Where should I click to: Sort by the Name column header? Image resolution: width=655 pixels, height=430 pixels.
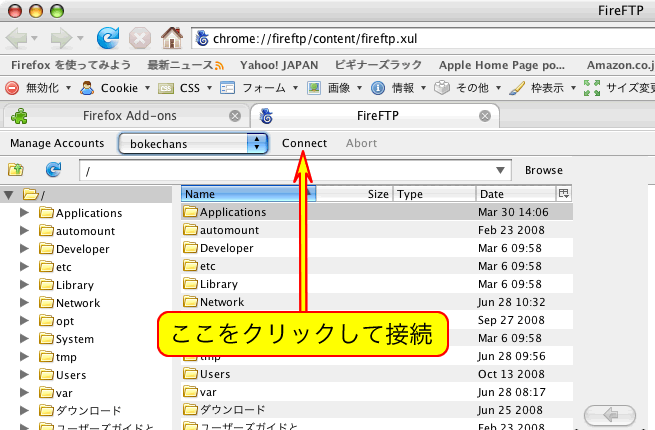tap(248, 193)
